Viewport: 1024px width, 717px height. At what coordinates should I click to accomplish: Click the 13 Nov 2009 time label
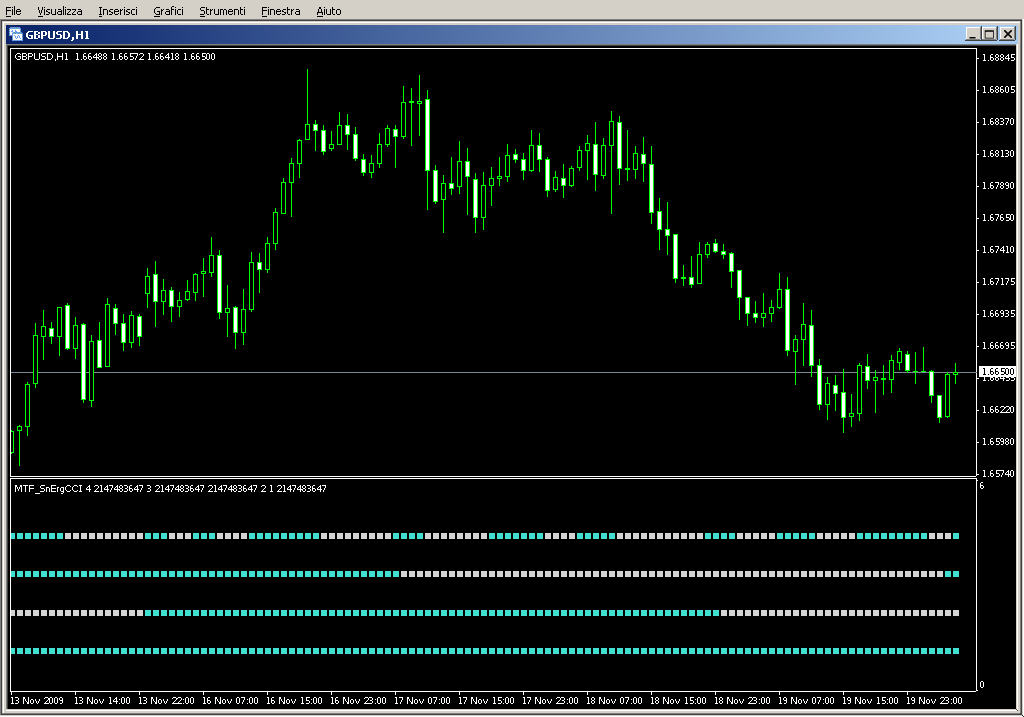(x=37, y=701)
